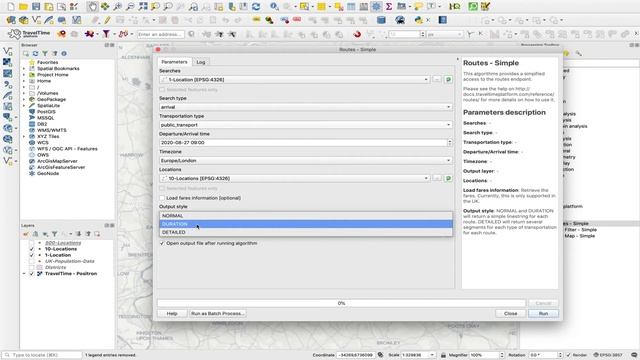This screenshot has width=640, height=360.
Task: Select the Pan Map hand tool
Action: (93, 7)
